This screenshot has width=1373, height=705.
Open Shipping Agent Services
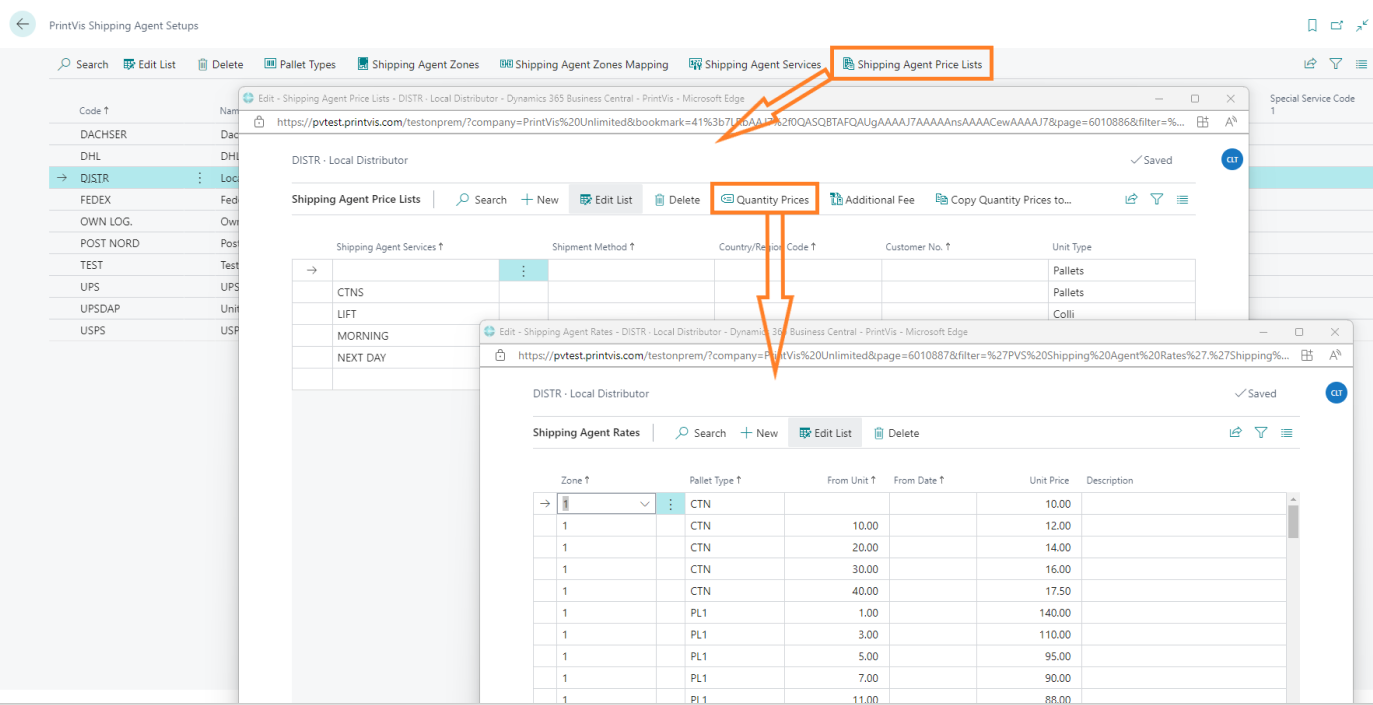tap(755, 64)
